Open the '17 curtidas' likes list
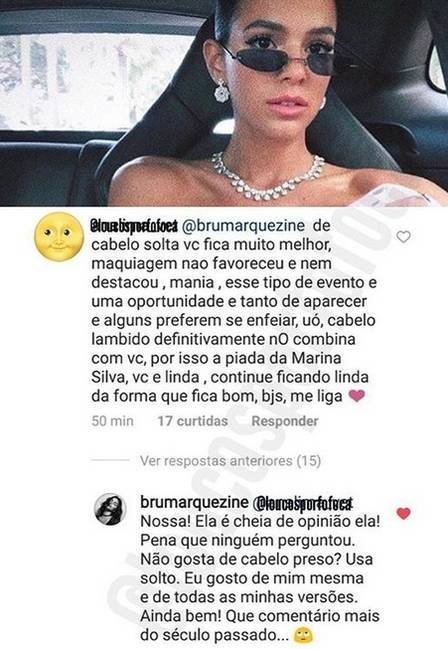 pos(193,421)
